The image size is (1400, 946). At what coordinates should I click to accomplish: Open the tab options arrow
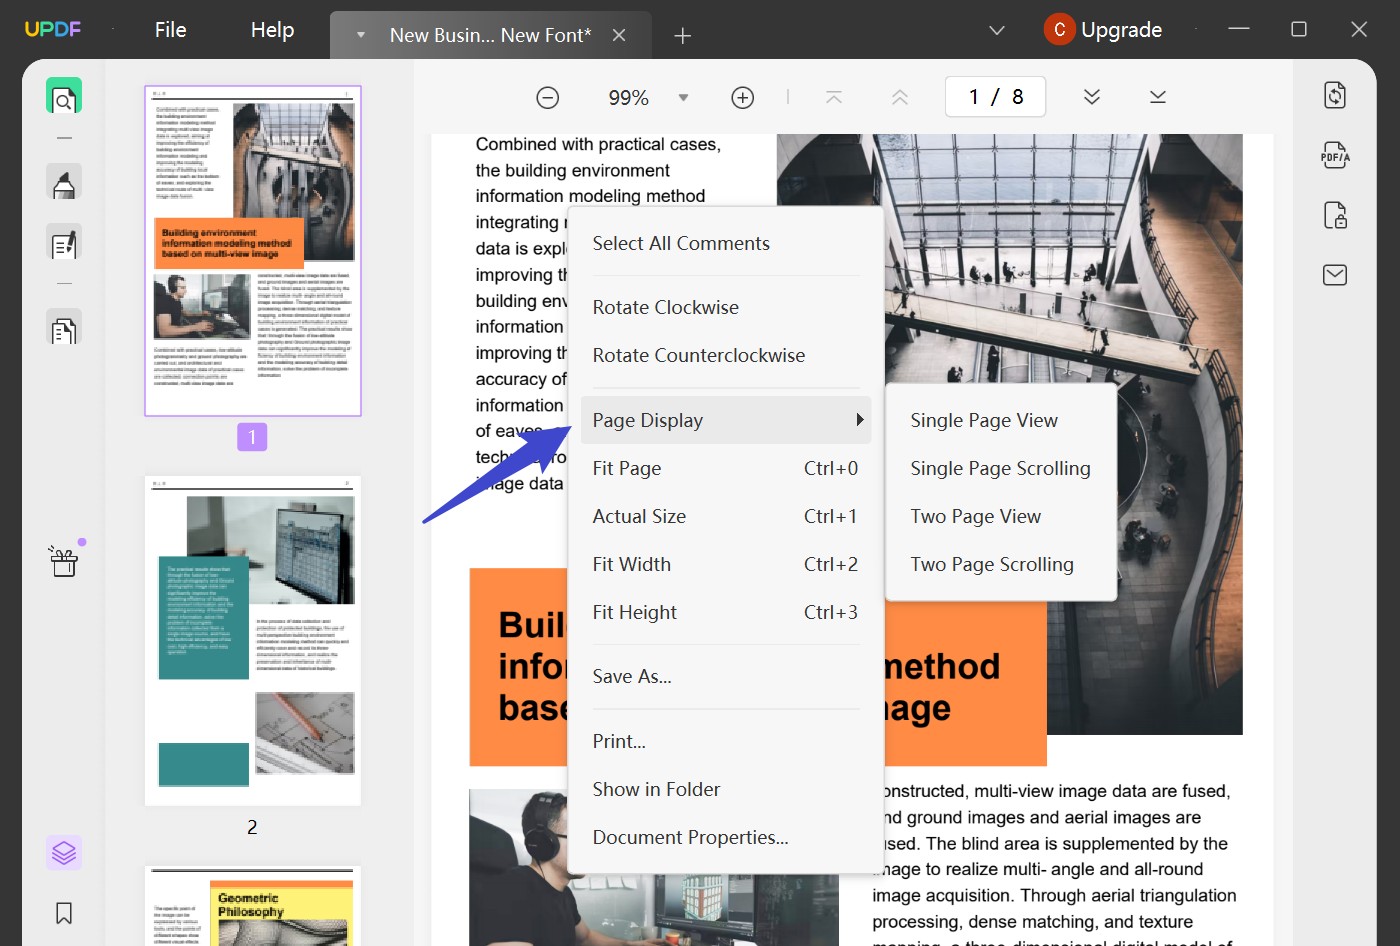click(x=361, y=36)
